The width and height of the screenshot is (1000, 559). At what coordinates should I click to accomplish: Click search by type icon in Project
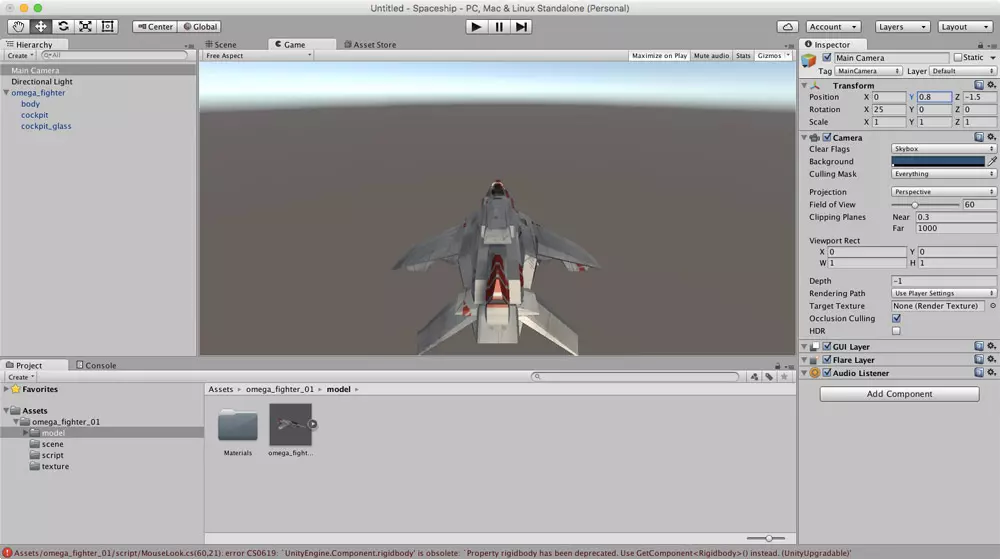(754, 377)
